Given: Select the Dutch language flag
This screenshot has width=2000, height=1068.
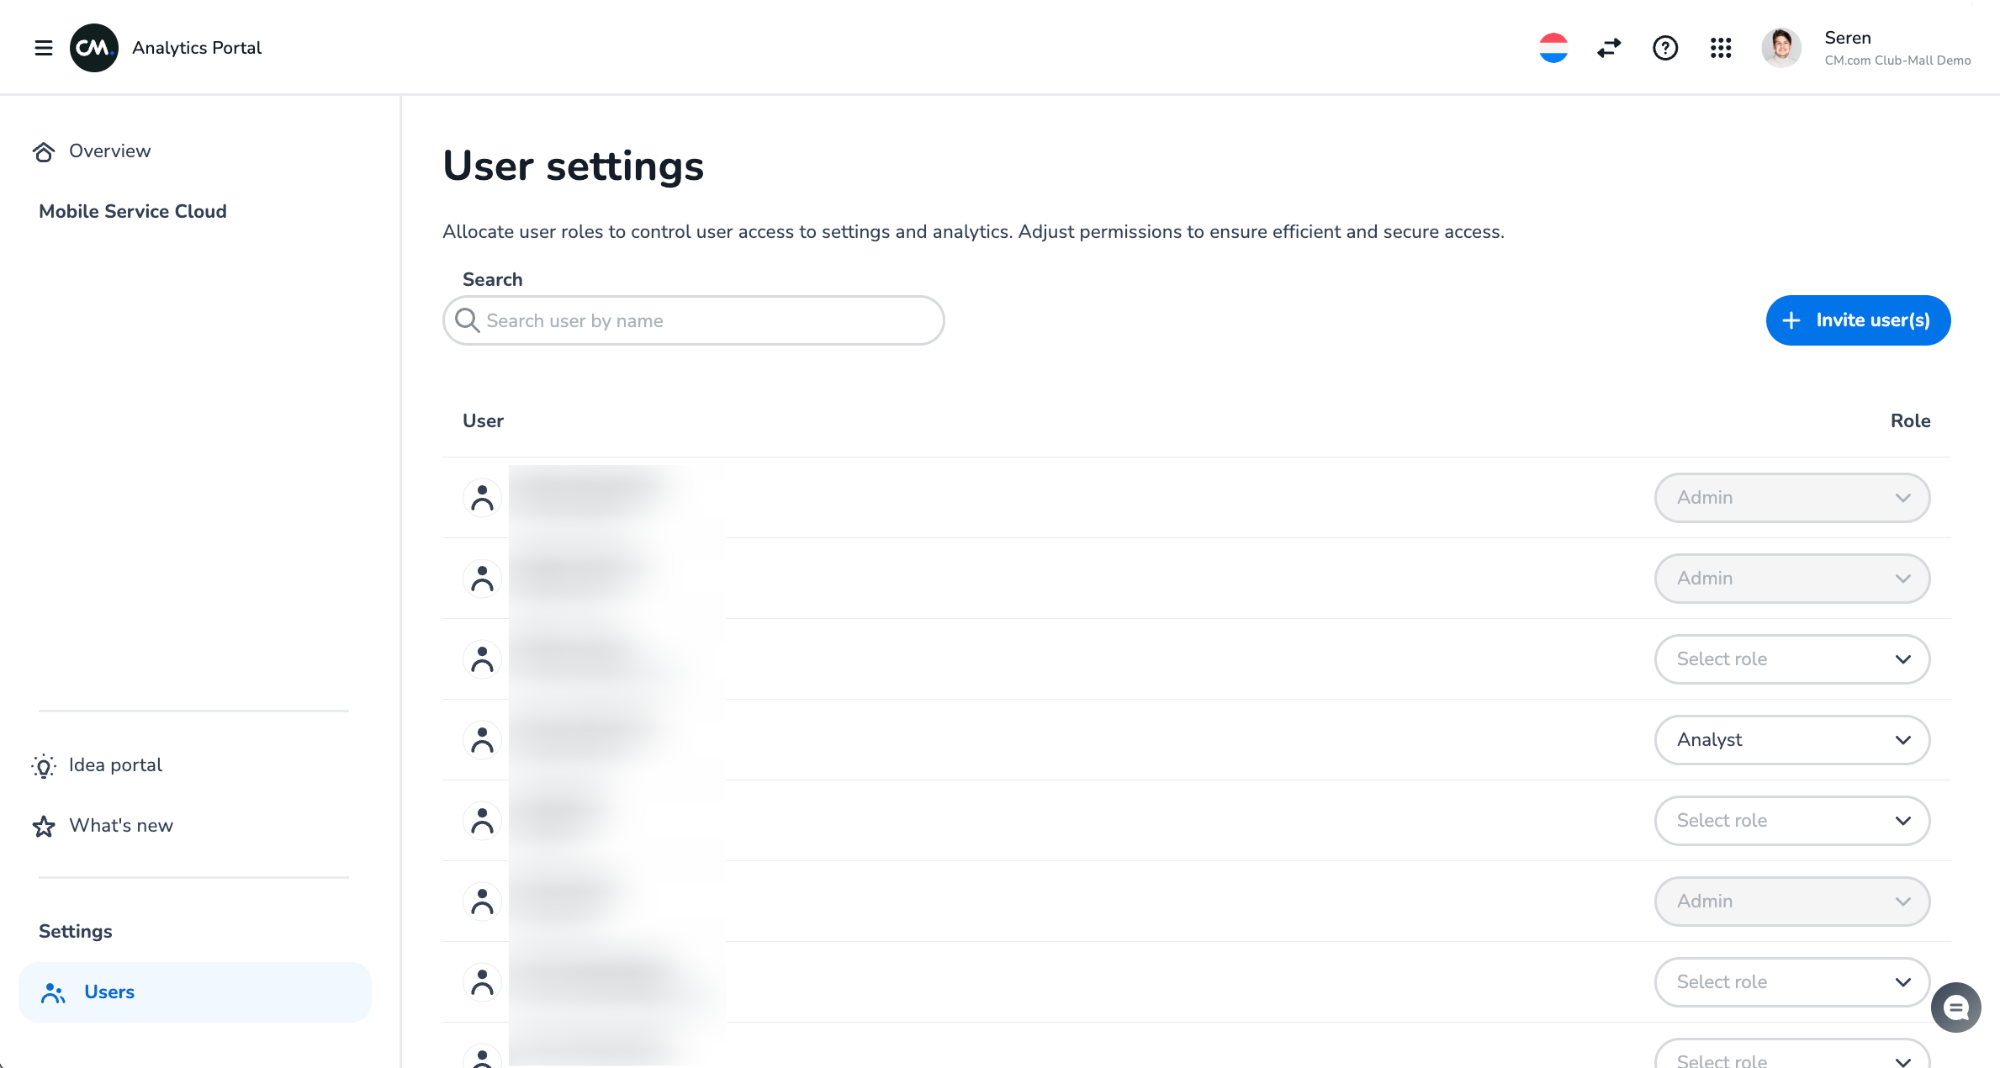Looking at the screenshot, I should (x=1553, y=47).
